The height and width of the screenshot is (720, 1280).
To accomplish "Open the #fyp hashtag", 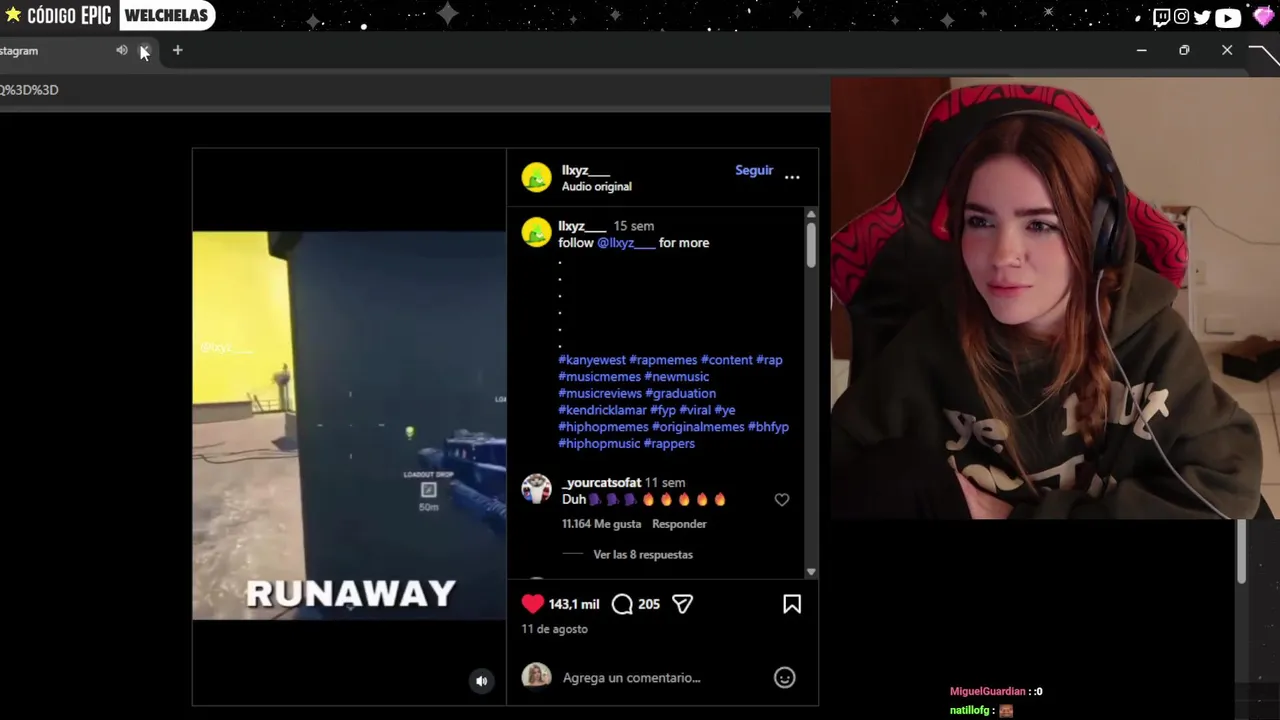I will [663, 410].
